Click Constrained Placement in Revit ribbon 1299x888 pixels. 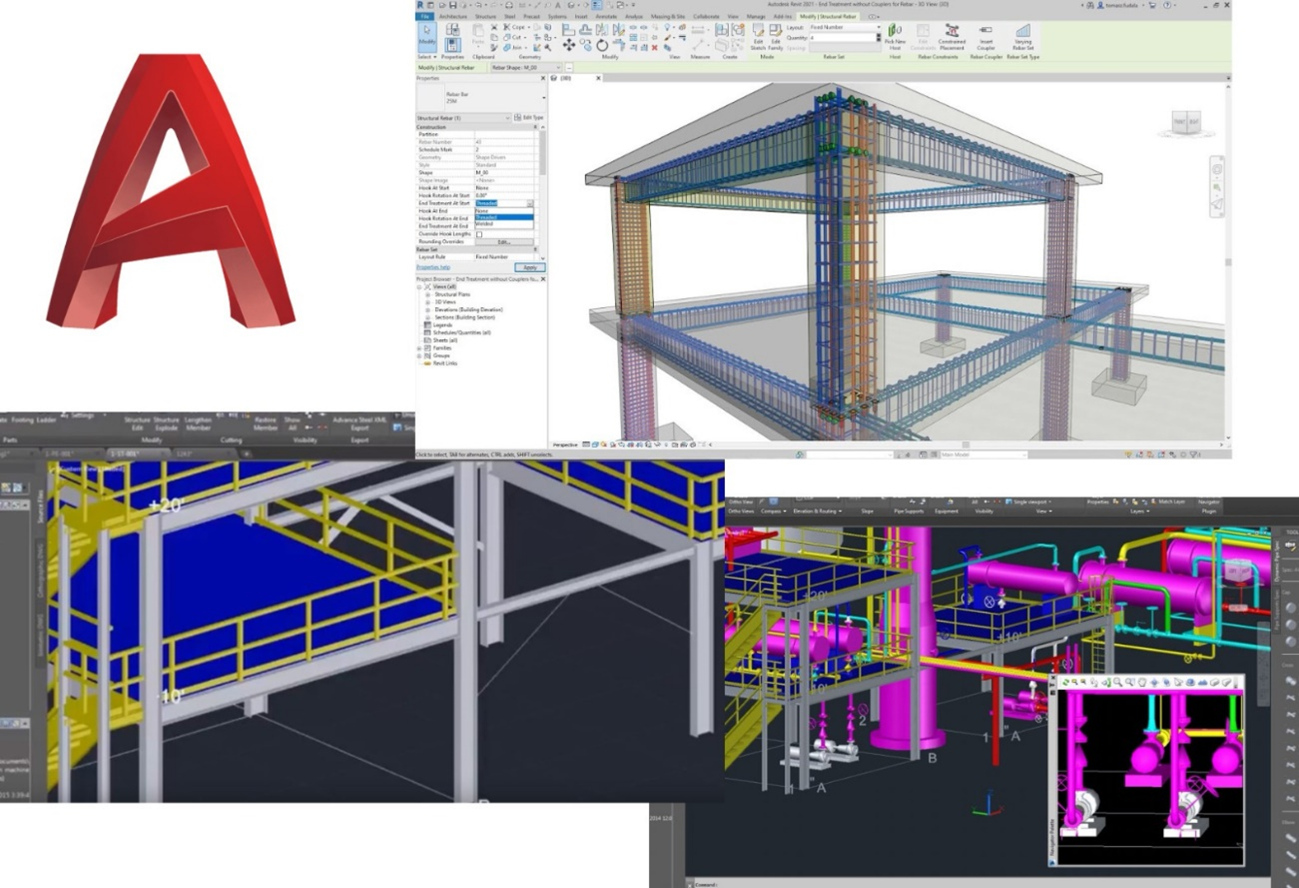(x=951, y=37)
